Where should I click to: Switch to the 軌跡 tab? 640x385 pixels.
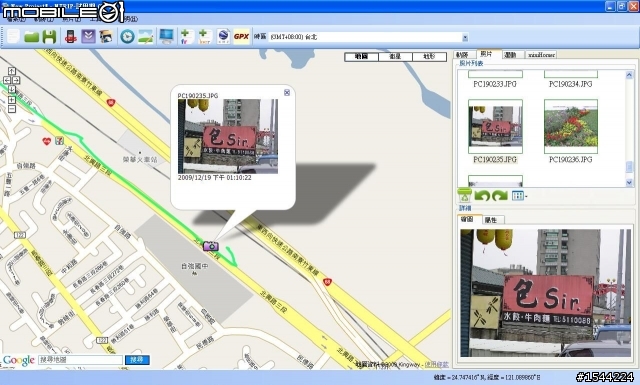pyautogui.click(x=463, y=55)
